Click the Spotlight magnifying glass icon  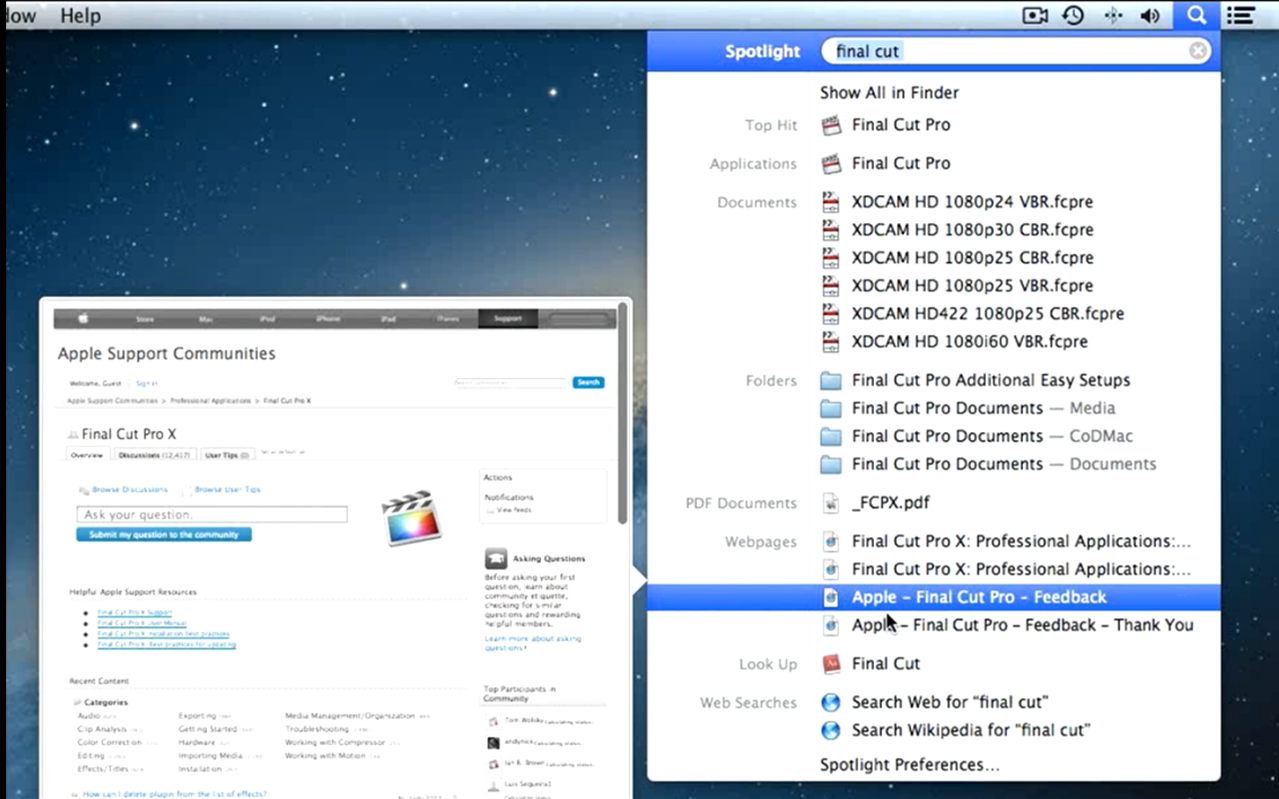pyautogui.click(x=1196, y=15)
